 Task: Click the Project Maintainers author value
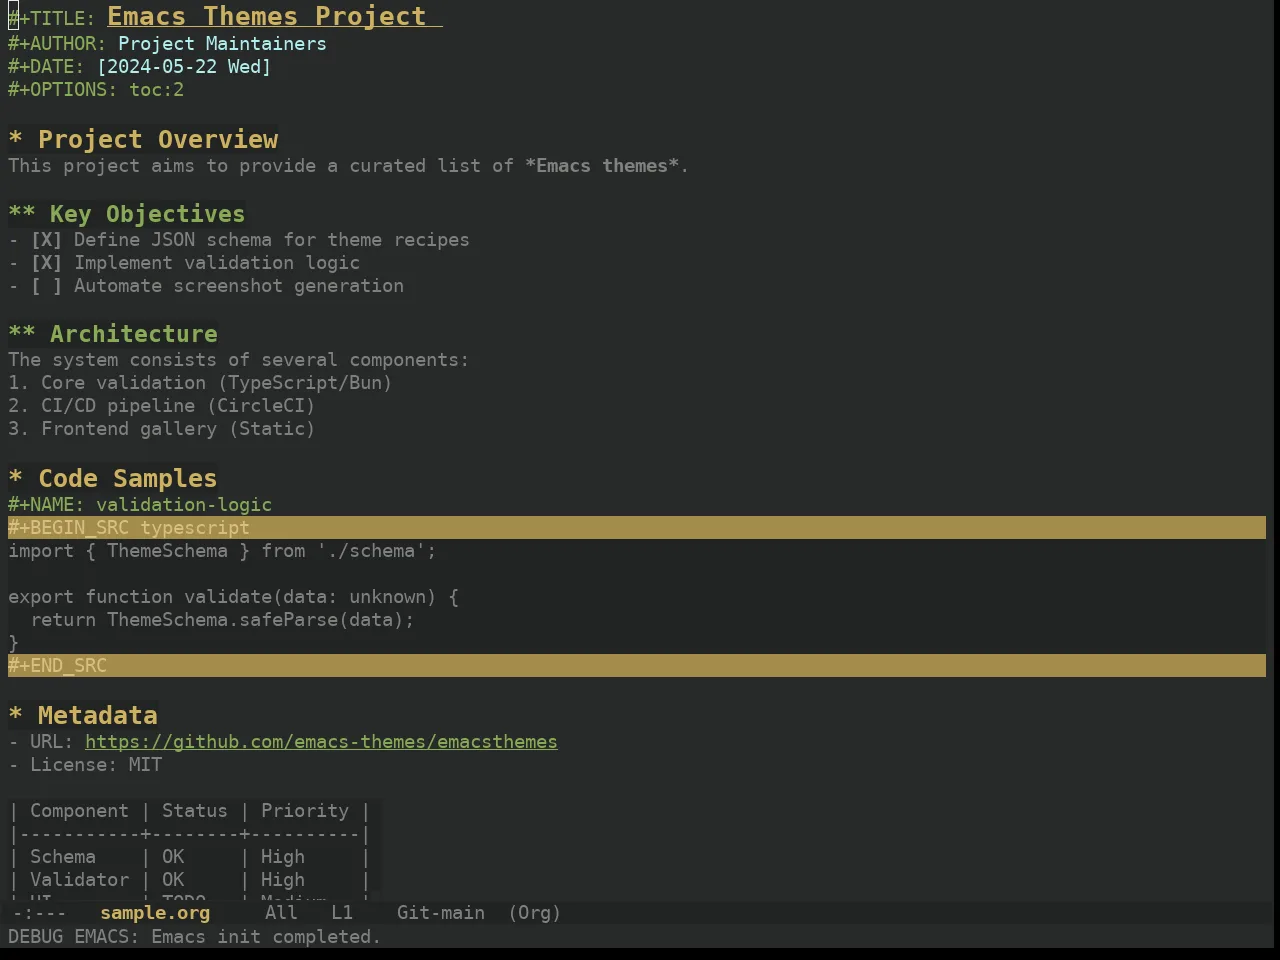point(222,44)
